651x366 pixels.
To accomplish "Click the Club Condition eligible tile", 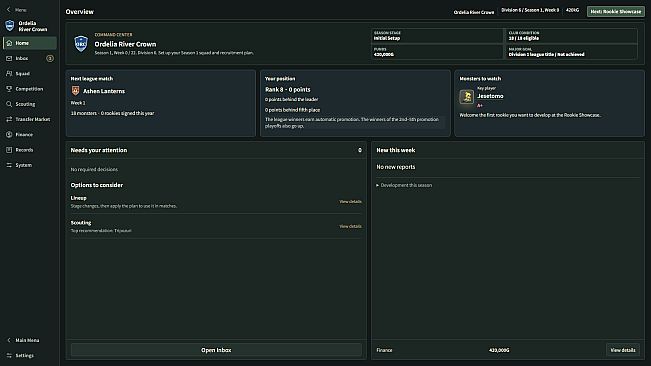I will (571, 36).
